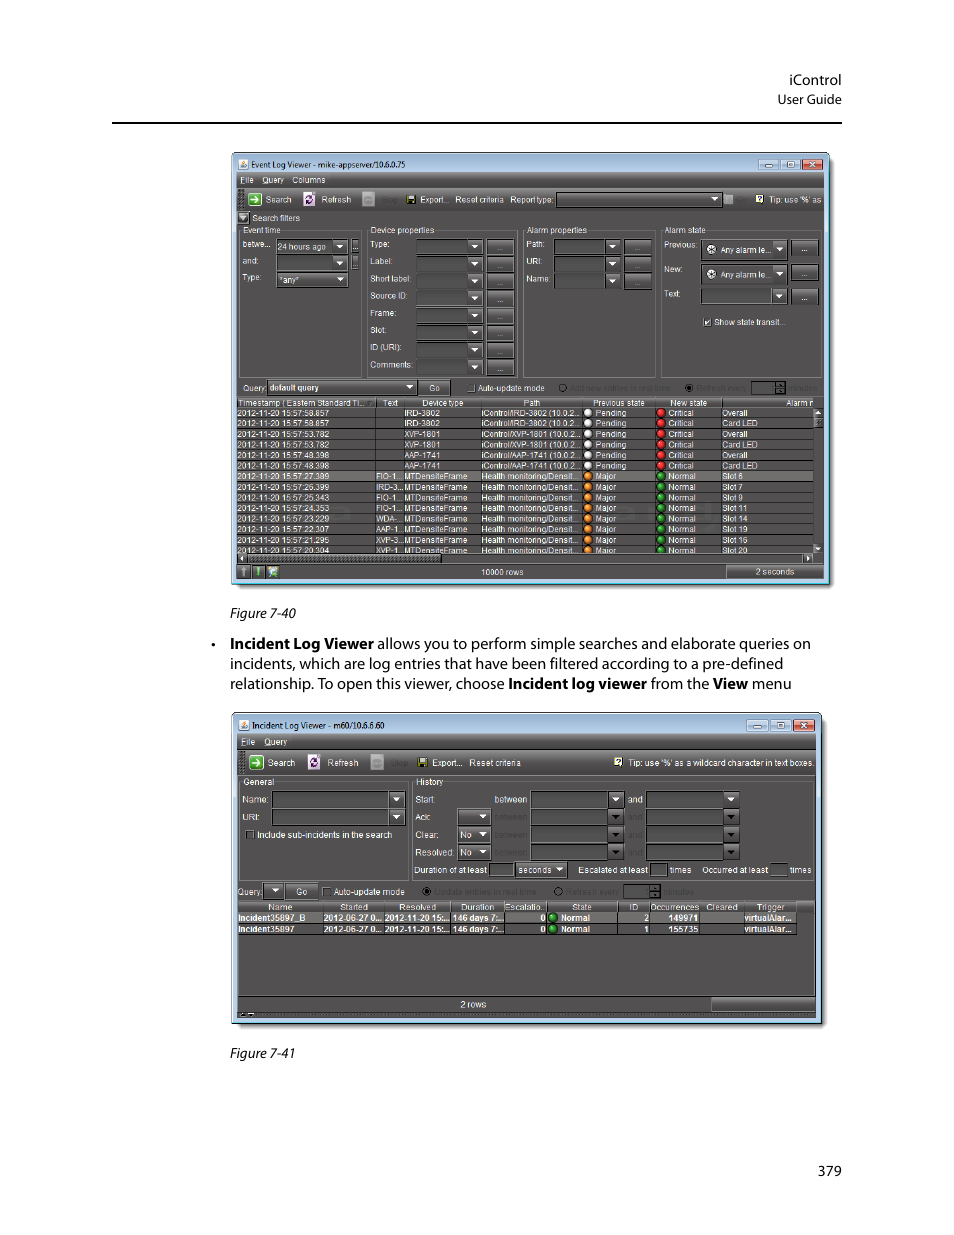The image size is (954, 1235).
Task: Click orange Major icon in Slot 6 row
Action: coord(588,476)
